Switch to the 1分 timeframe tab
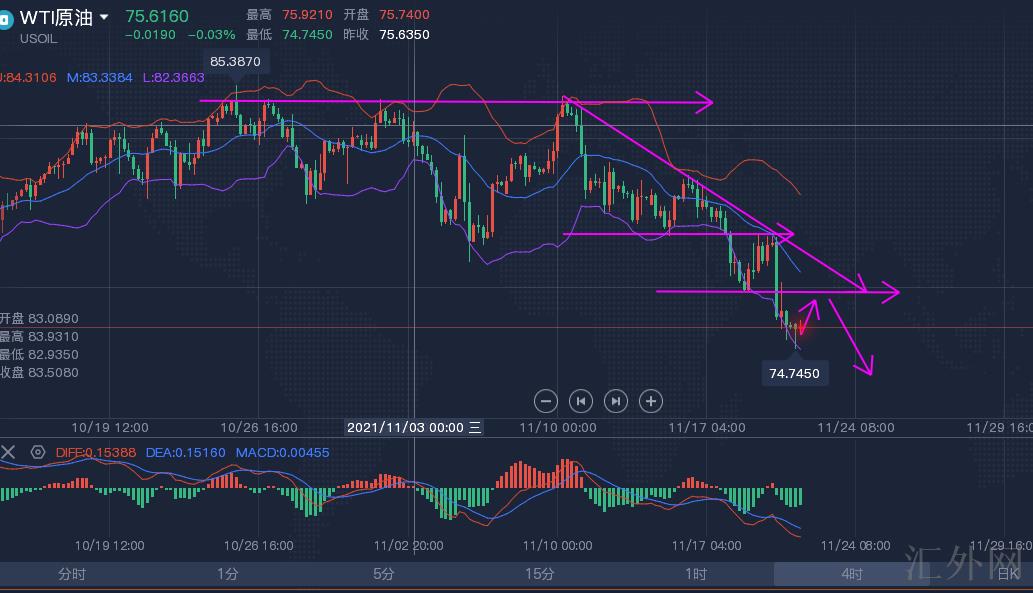Screen dimensions: 1033x593 coord(228,574)
